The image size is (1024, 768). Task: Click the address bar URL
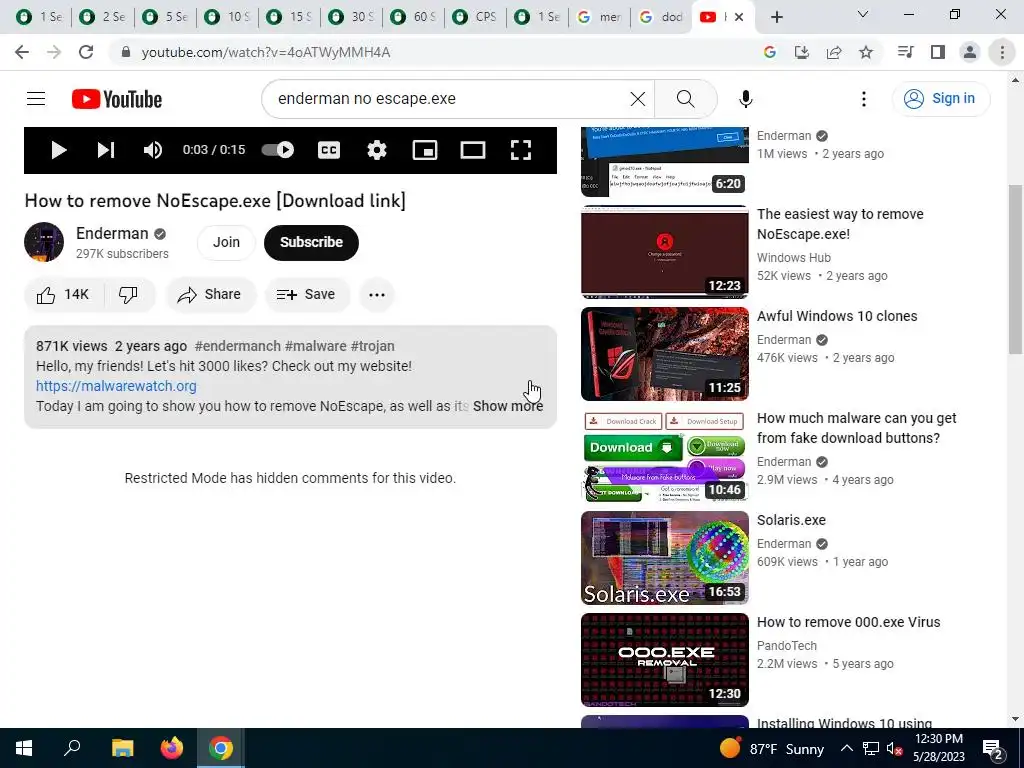tap(266, 52)
